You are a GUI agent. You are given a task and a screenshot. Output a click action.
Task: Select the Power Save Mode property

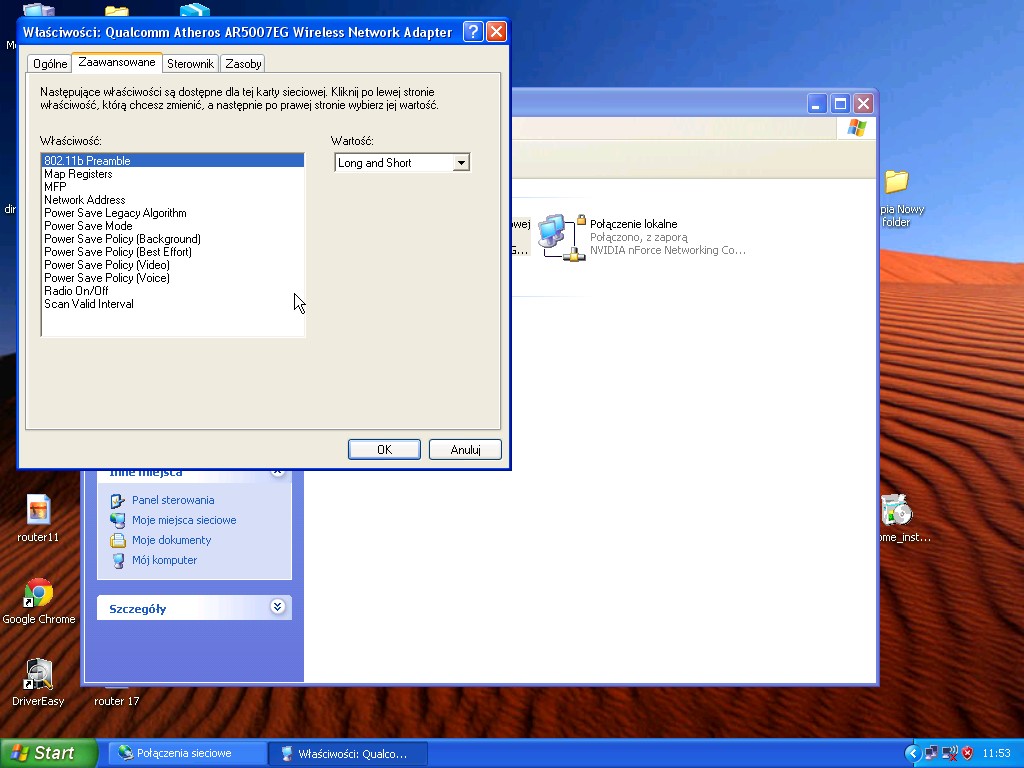173,226
